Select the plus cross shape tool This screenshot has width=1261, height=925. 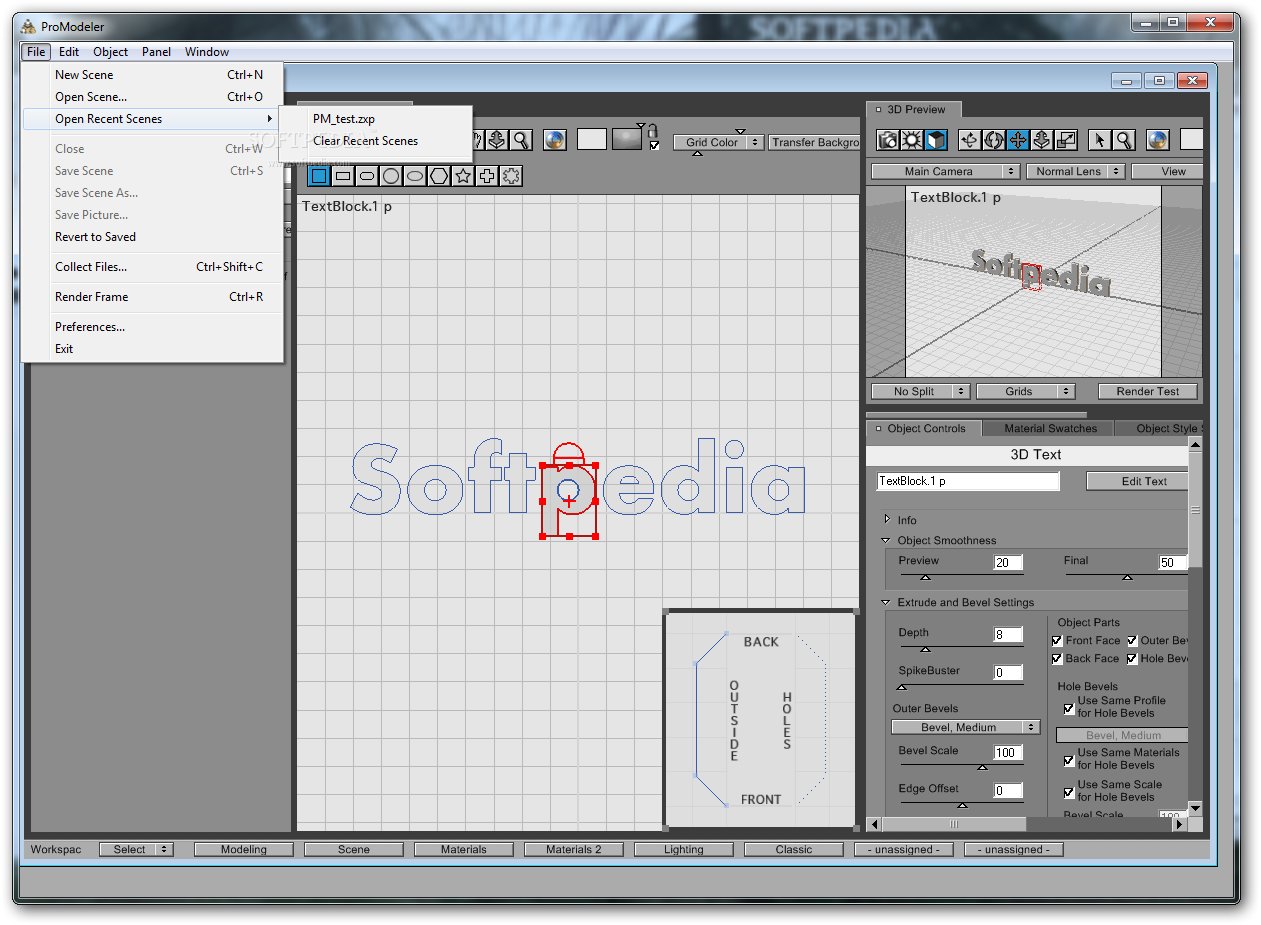487,176
